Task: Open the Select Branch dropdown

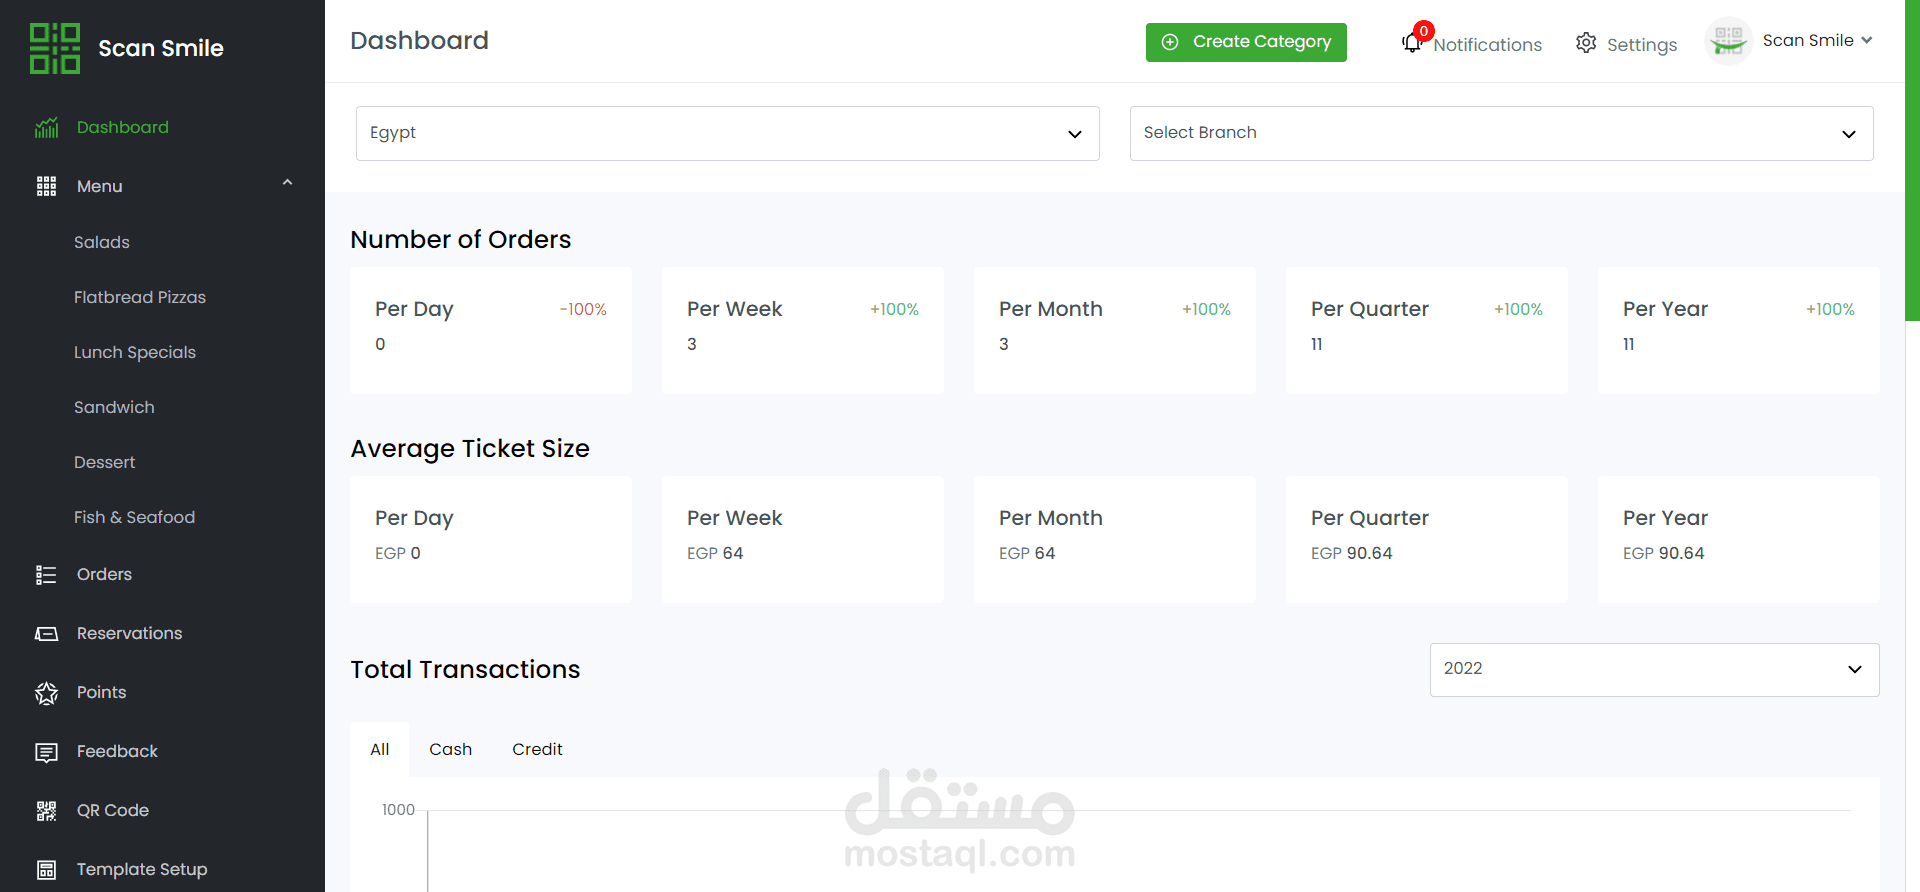Action: (x=1501, y=133)
